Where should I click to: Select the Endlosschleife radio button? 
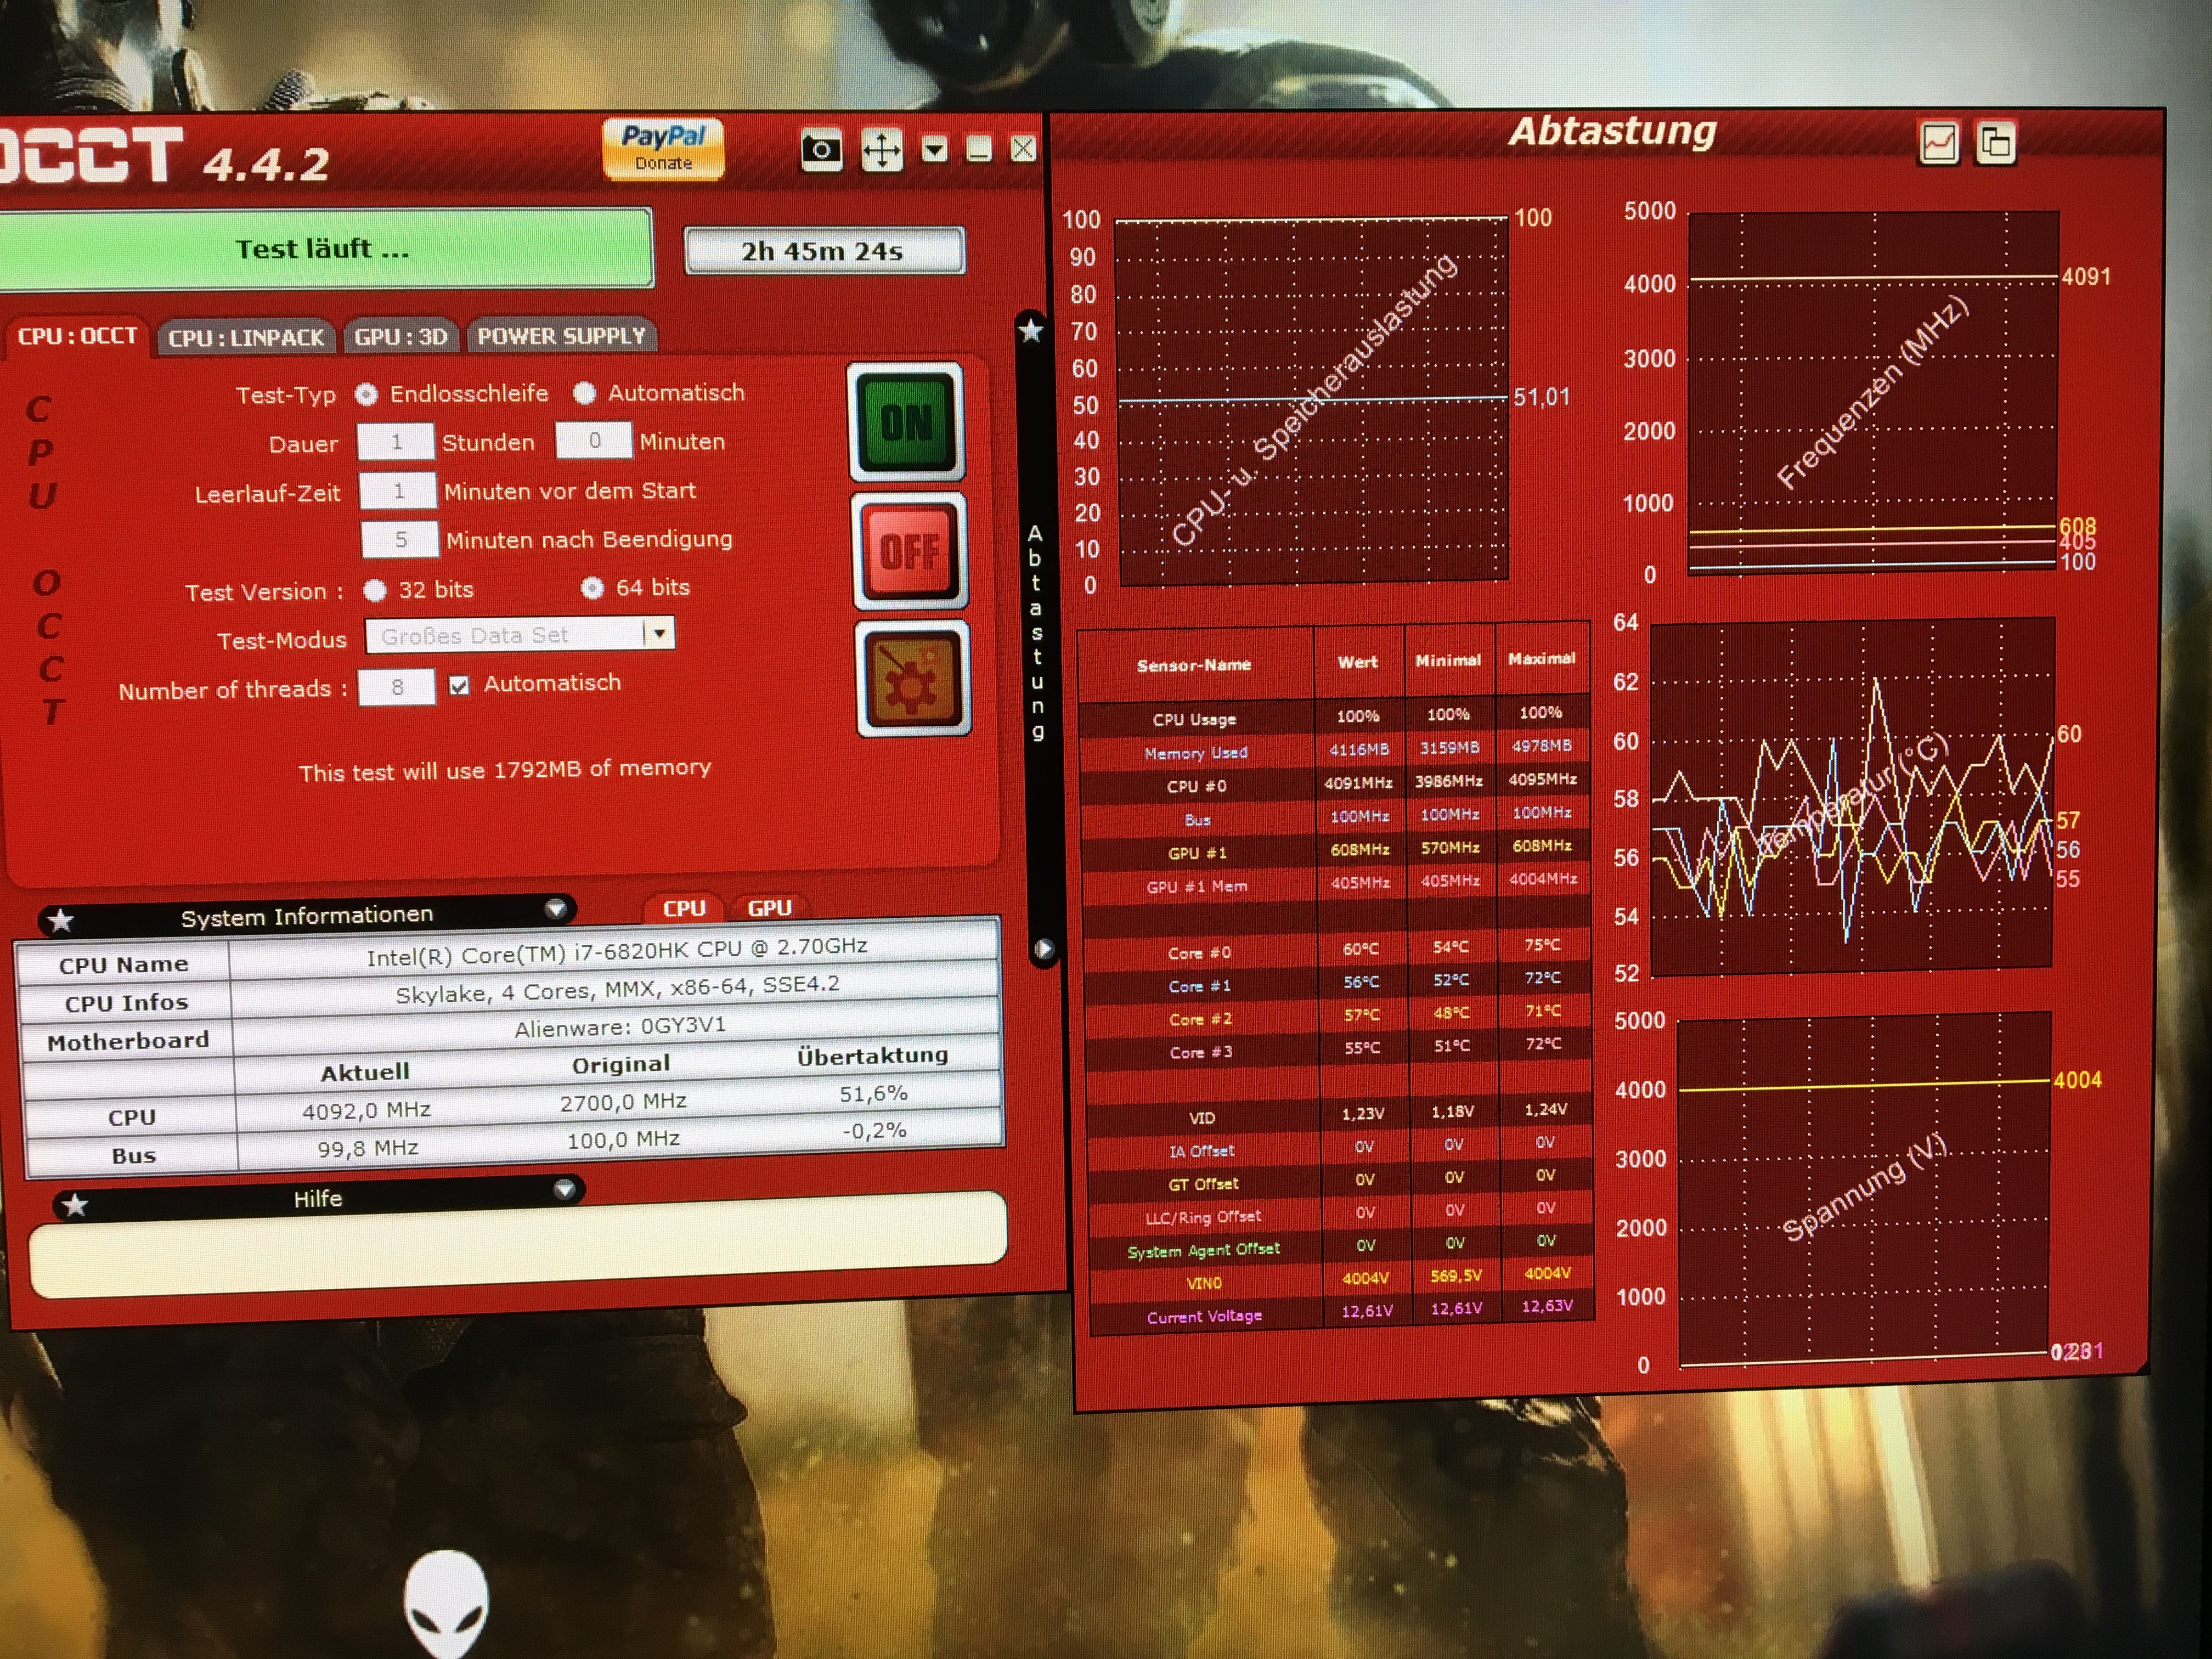pyautogui.click(x=367, y=395)
